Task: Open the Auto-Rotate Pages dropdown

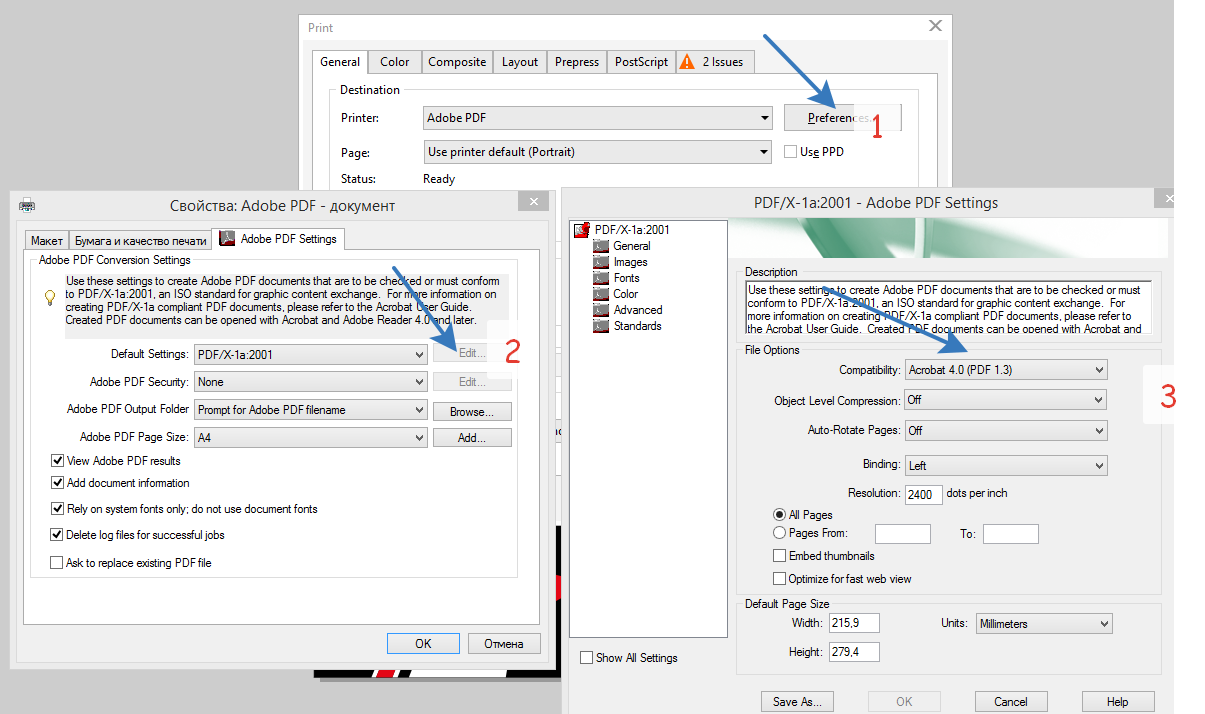Action: (1006, 431)
